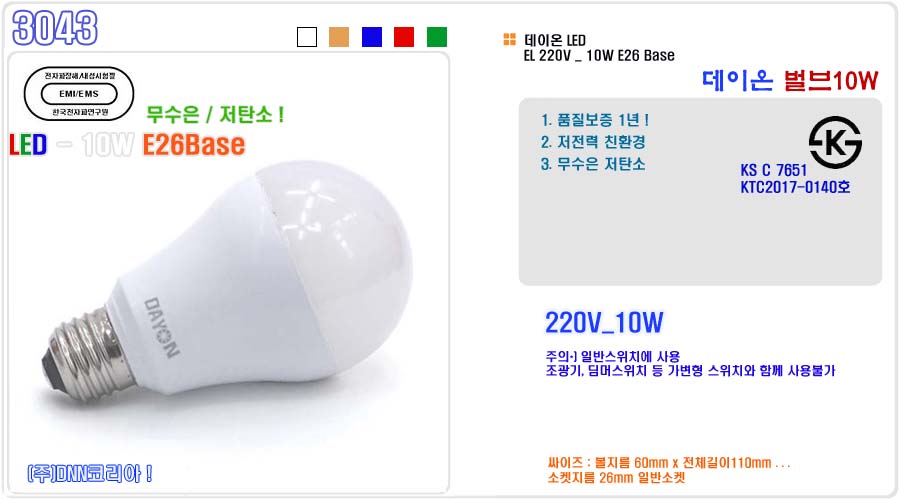Image resolution: width=900 pixels, height=500 pixels.
Task: Click the KTC2017-0140호 certification number
Action: [x=795, y=187]
